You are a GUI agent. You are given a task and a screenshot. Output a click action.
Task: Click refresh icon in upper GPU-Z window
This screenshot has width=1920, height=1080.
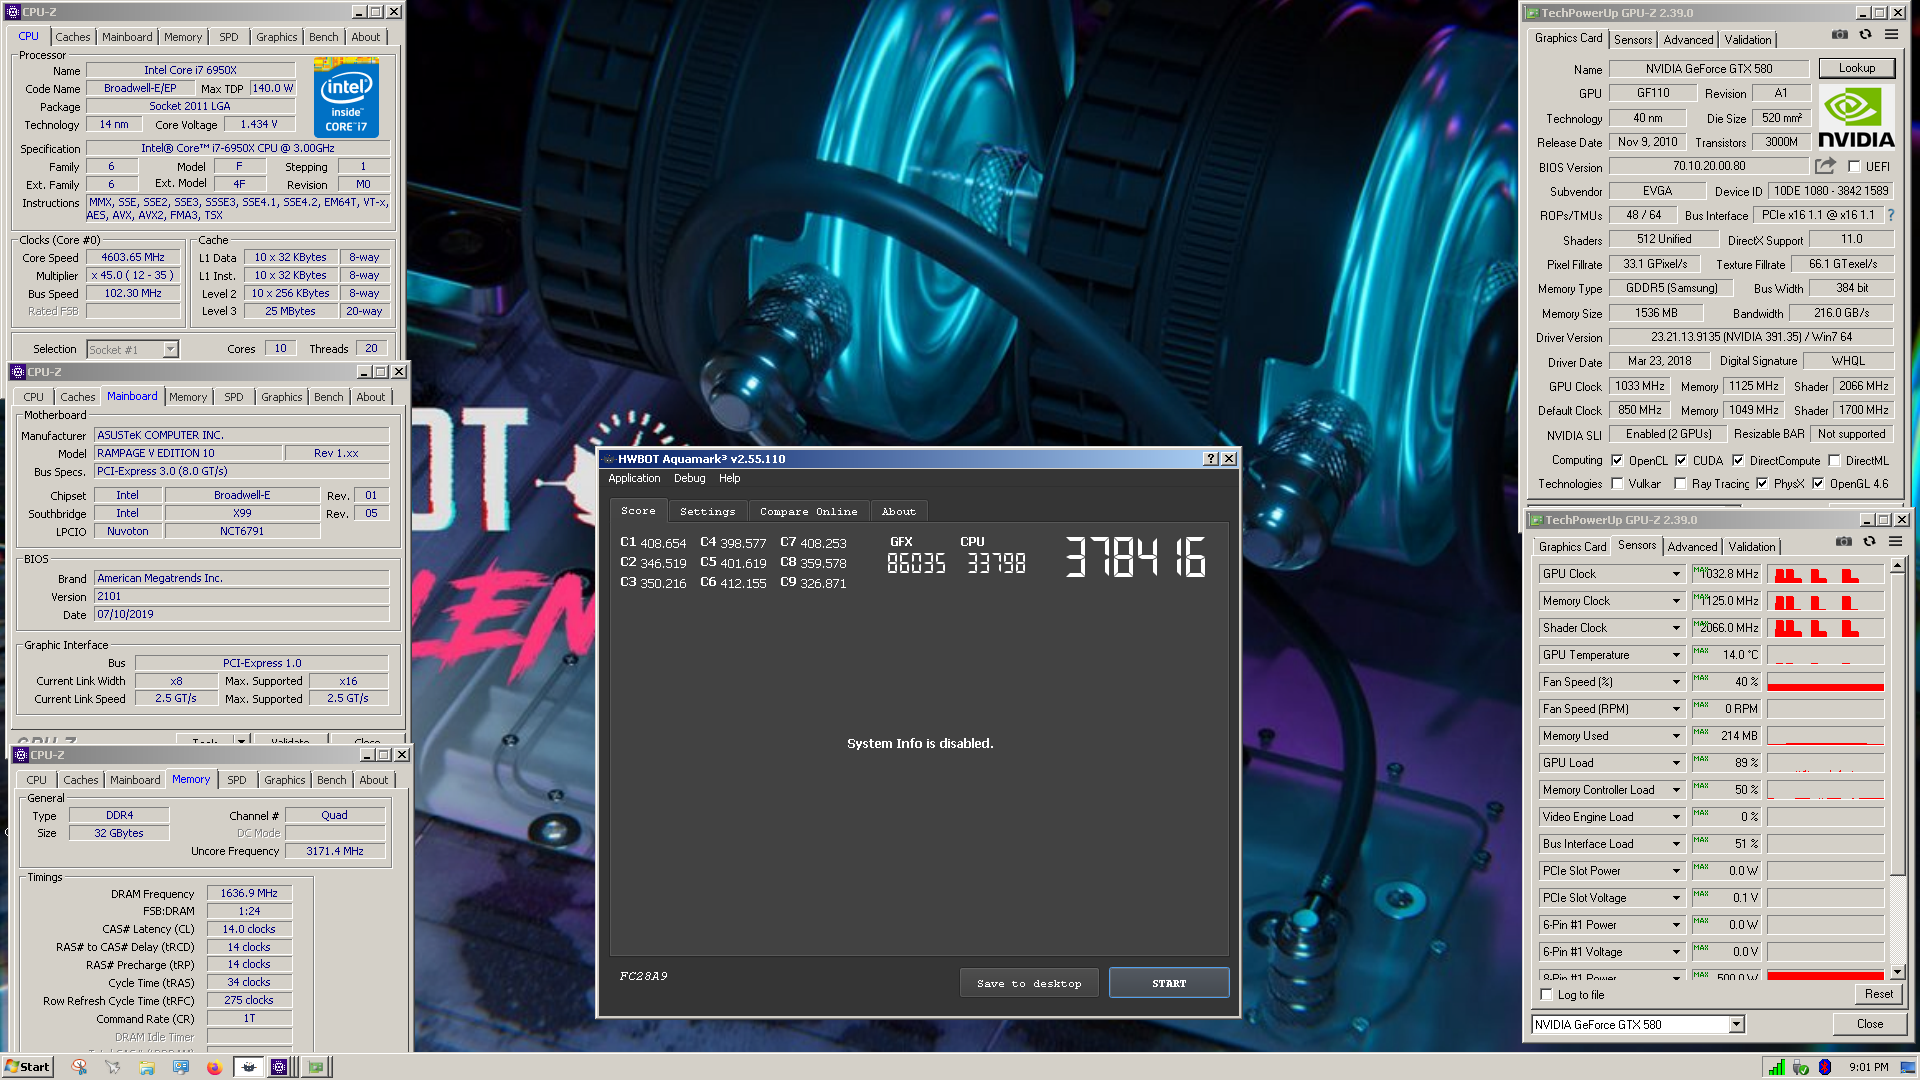pyautogui.click(x=1865, y=35)
